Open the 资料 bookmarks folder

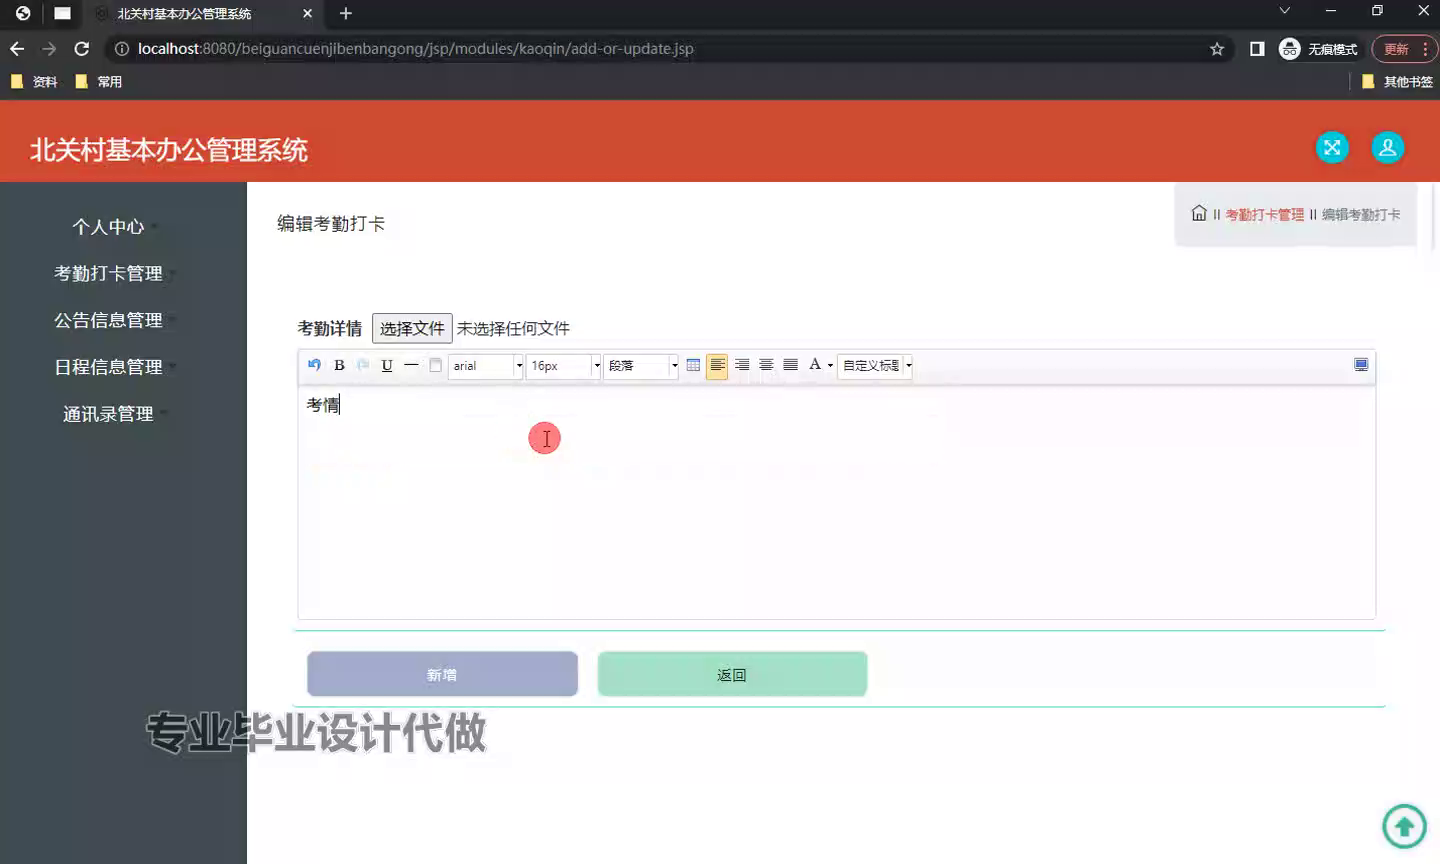coord(34,82)
